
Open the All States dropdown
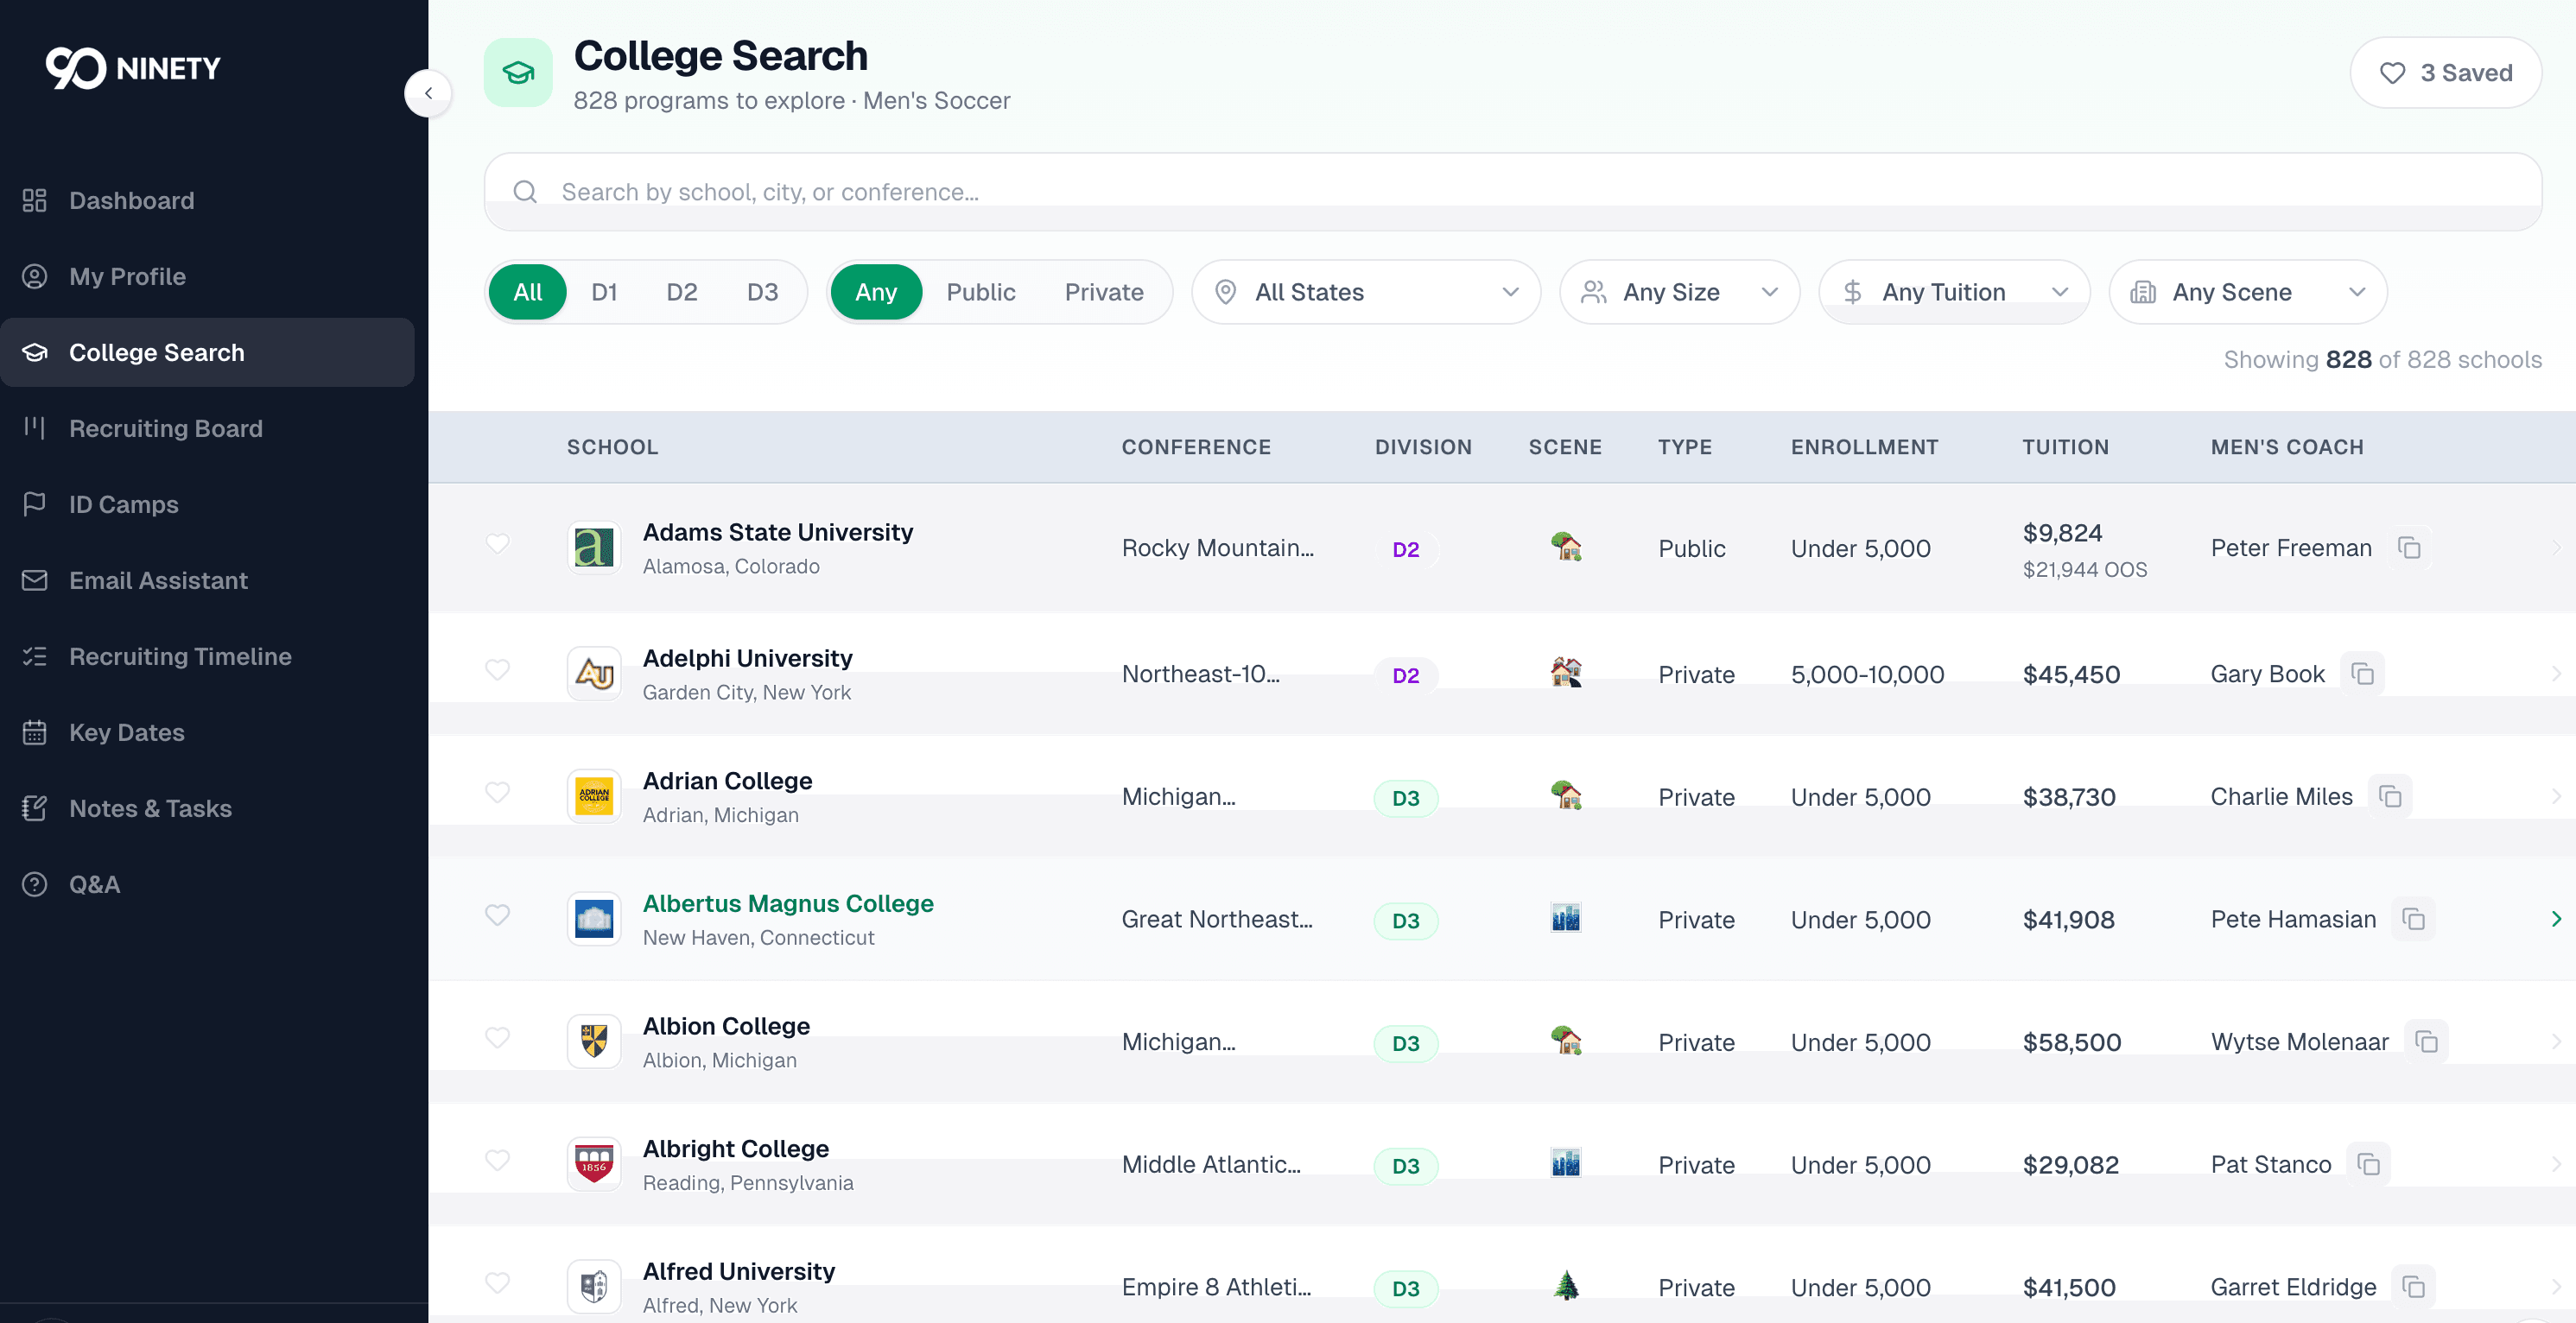point(1366,293)
